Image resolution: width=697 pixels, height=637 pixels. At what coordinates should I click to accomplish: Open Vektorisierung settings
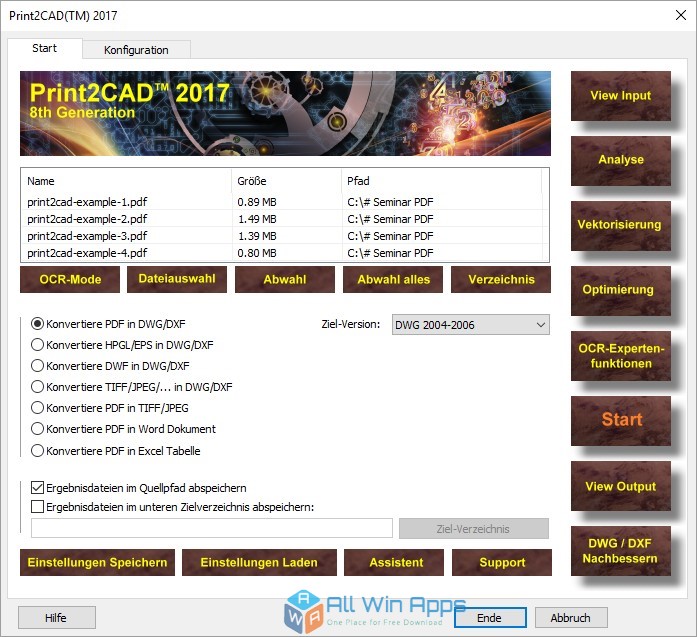[621, 225]
